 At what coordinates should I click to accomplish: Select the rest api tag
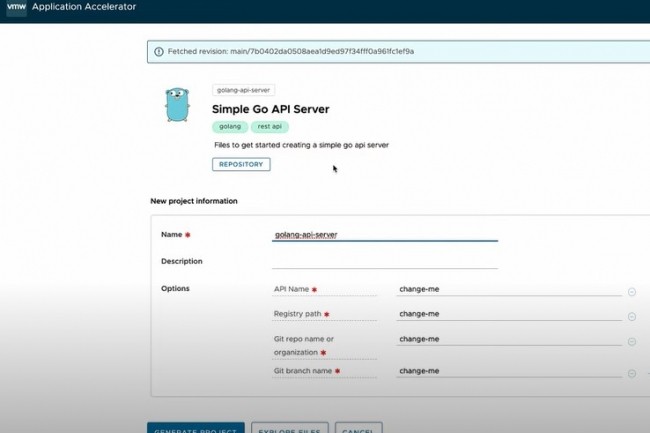[270, 127]
